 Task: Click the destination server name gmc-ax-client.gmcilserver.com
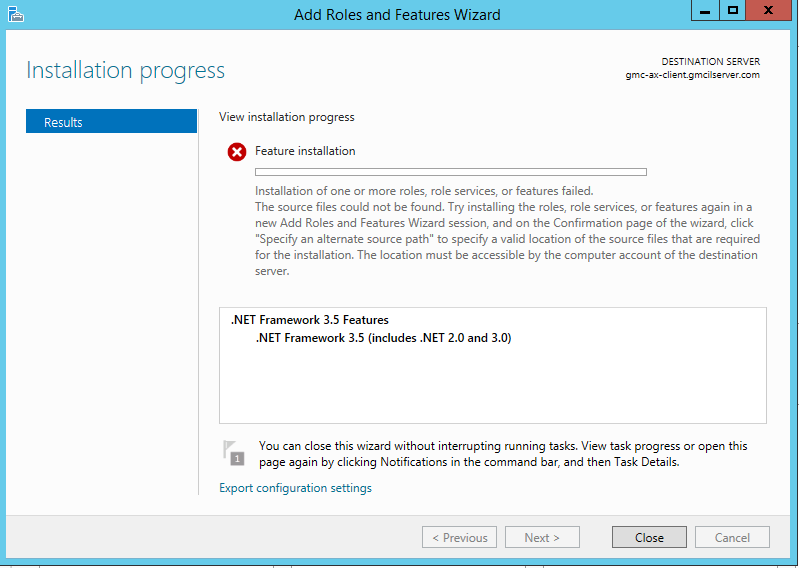point(692,75)
